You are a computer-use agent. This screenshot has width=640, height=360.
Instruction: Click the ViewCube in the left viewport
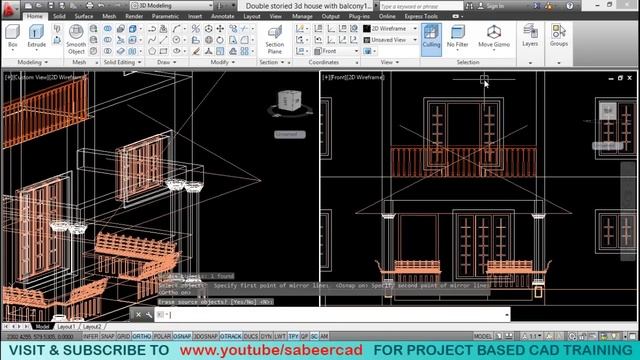pos(289,101)
